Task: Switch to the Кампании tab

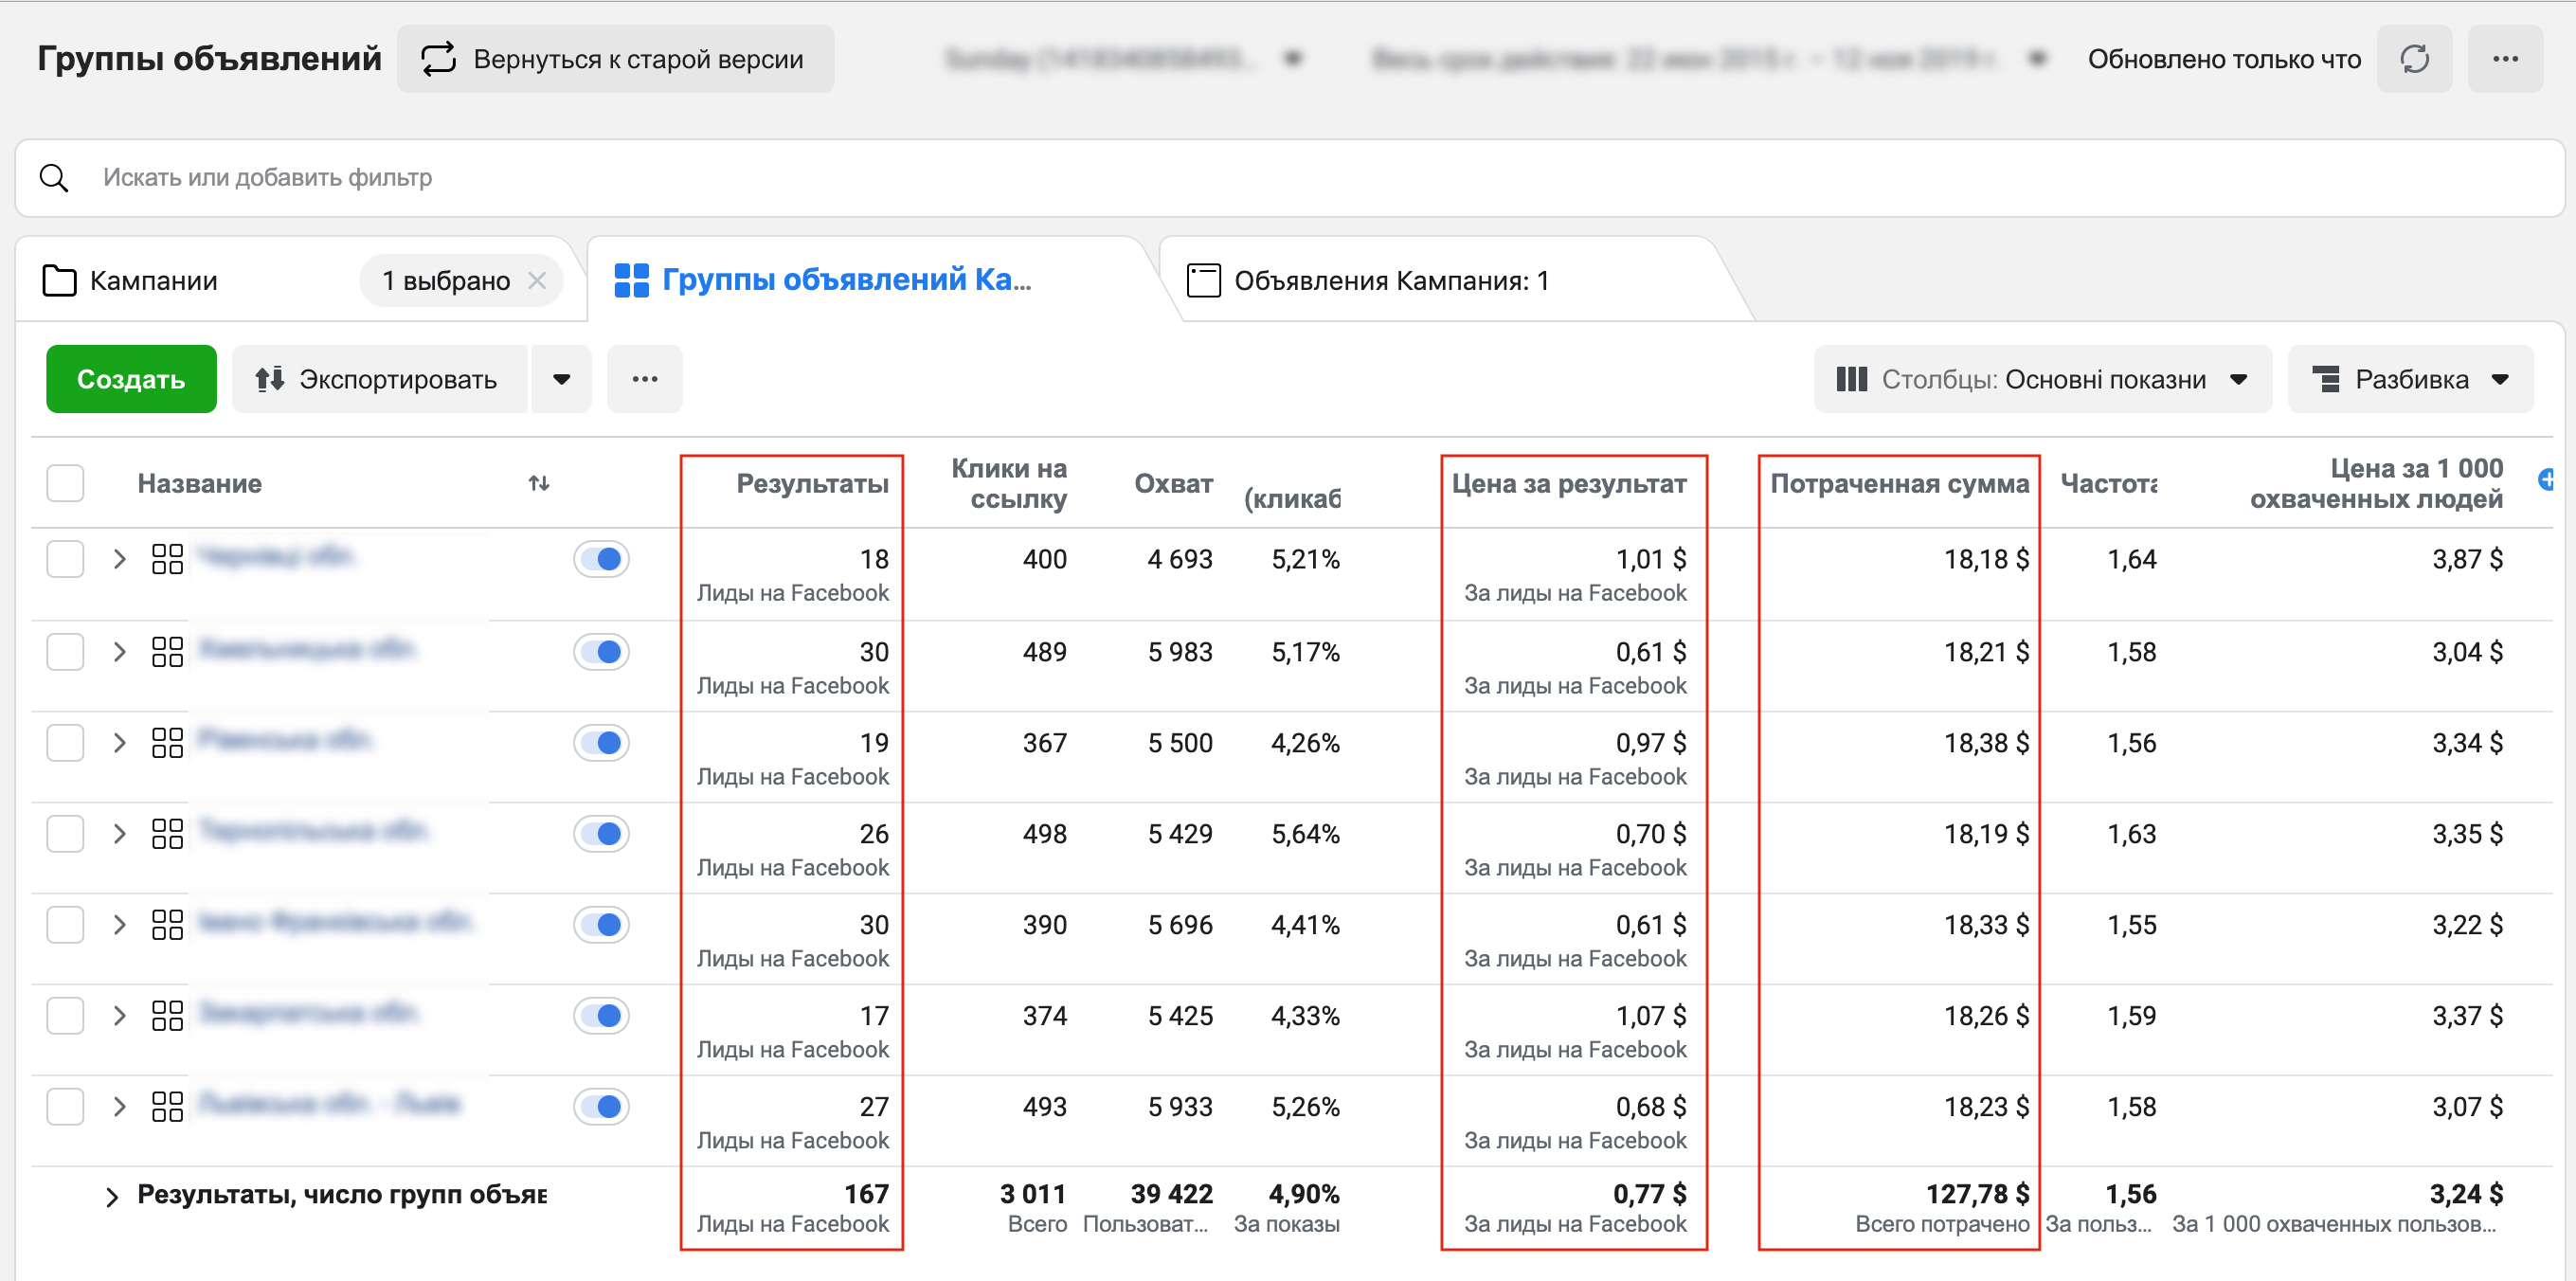Action: coord(153,281)
